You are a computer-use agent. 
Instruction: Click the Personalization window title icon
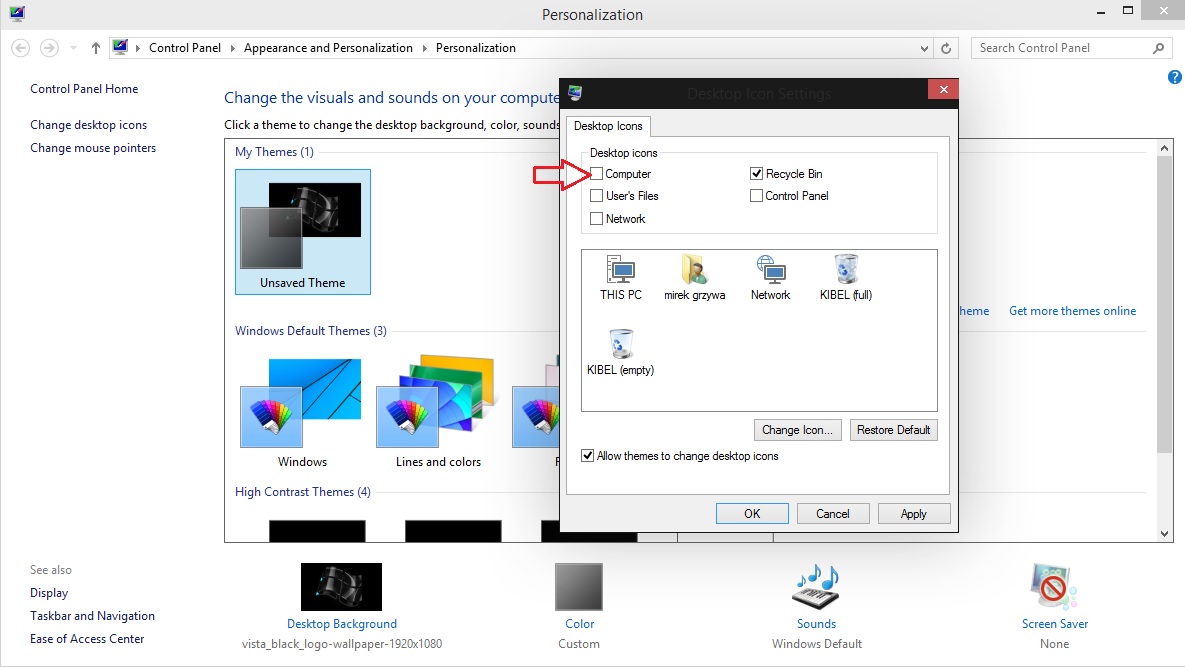(x=17, y=14)
